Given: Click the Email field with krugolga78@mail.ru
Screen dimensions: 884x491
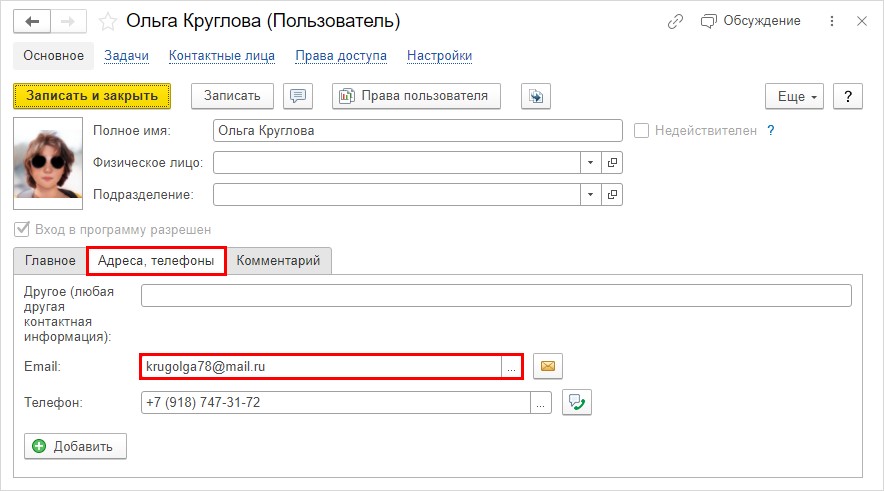Looking at the screenshot, I should (321, 366).
